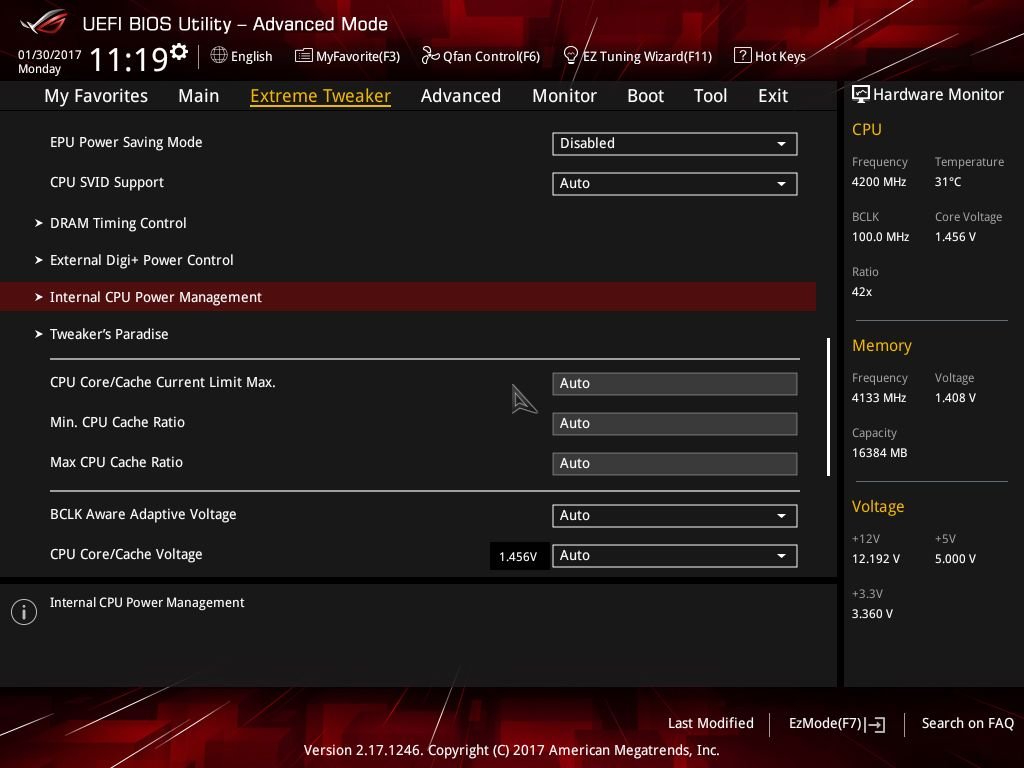The image size is (1024, 768).
Task: Click the 01/30/2017 date text
Action: point(50,55)
